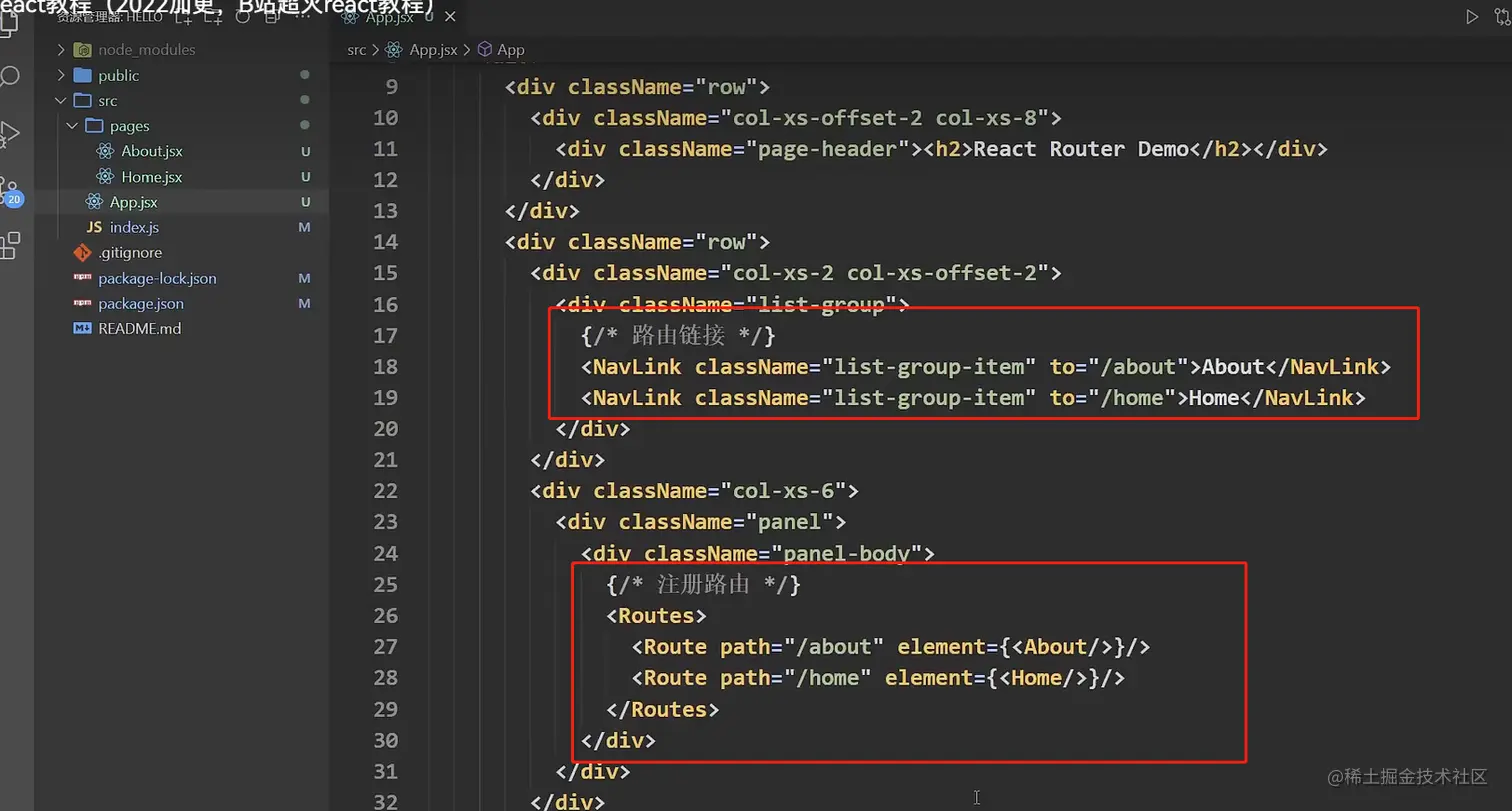Click the M status badge on index.js row
The image size is (1512, 811).
click(305, 228)
